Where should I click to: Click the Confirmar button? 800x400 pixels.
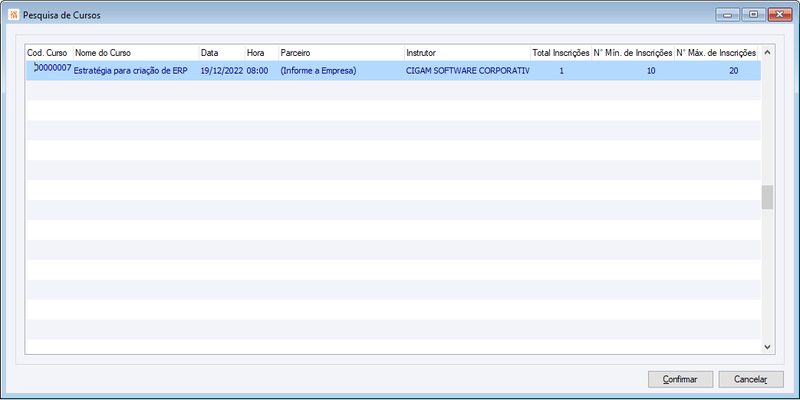(x=680, y=379)
